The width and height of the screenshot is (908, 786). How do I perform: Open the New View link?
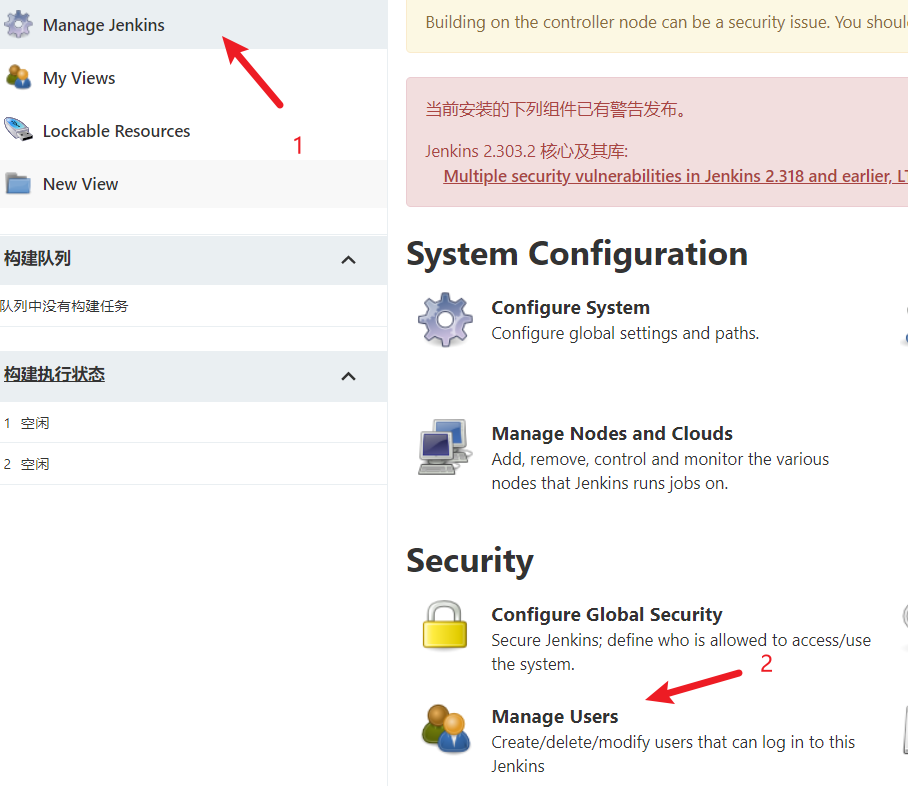pyautogui.click(x=80, y=184)
